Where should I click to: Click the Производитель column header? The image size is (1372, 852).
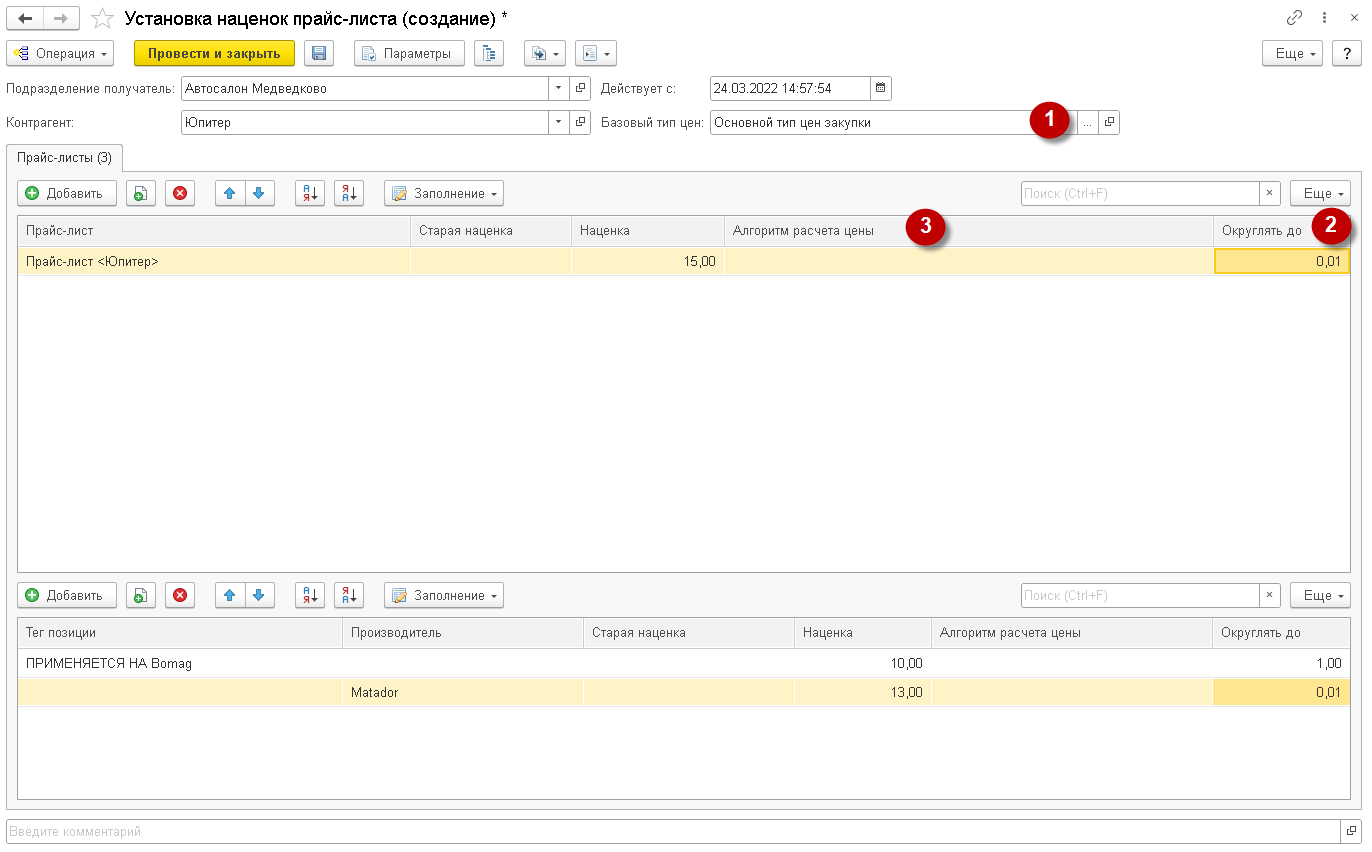[x=463, y=632]
